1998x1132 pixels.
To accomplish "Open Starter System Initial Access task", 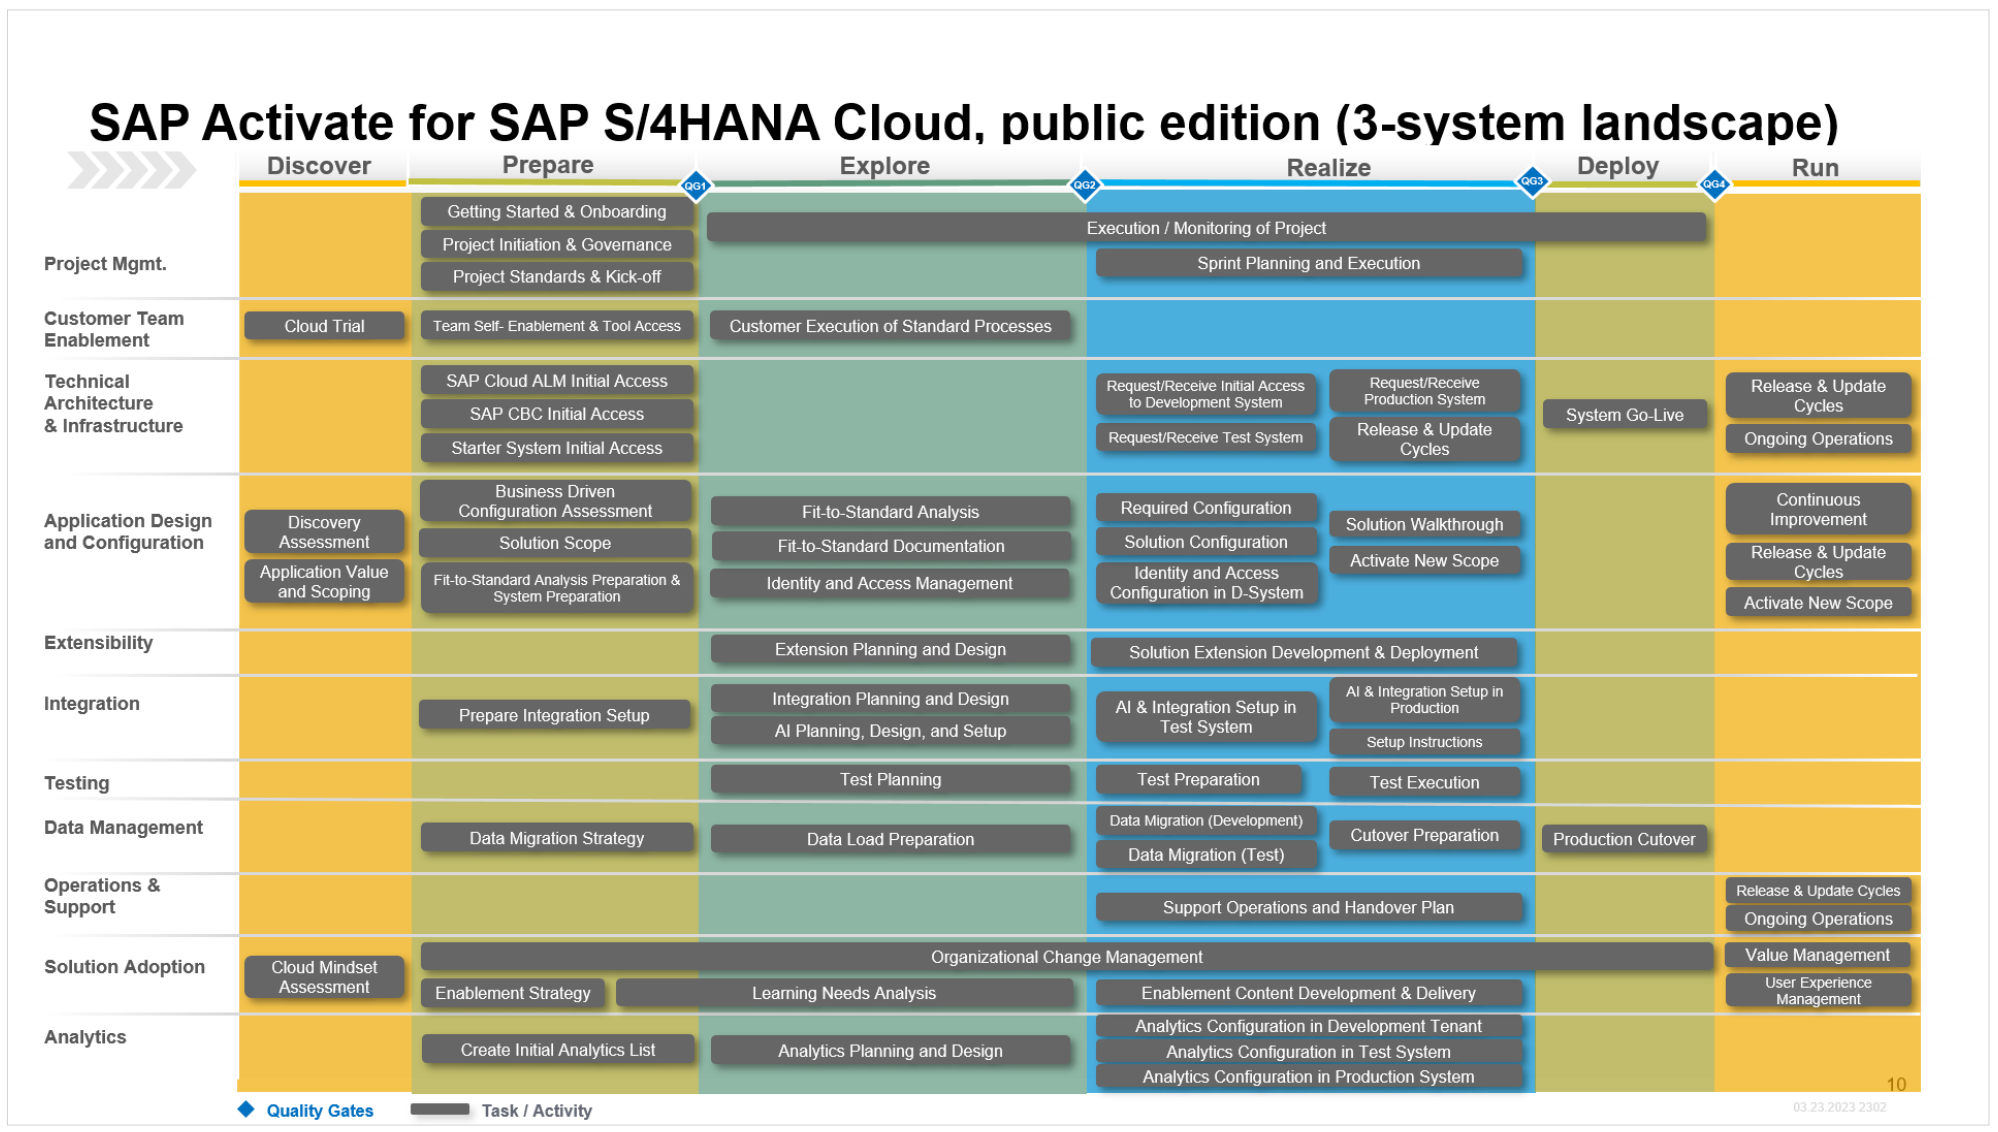I will (557, 448).
